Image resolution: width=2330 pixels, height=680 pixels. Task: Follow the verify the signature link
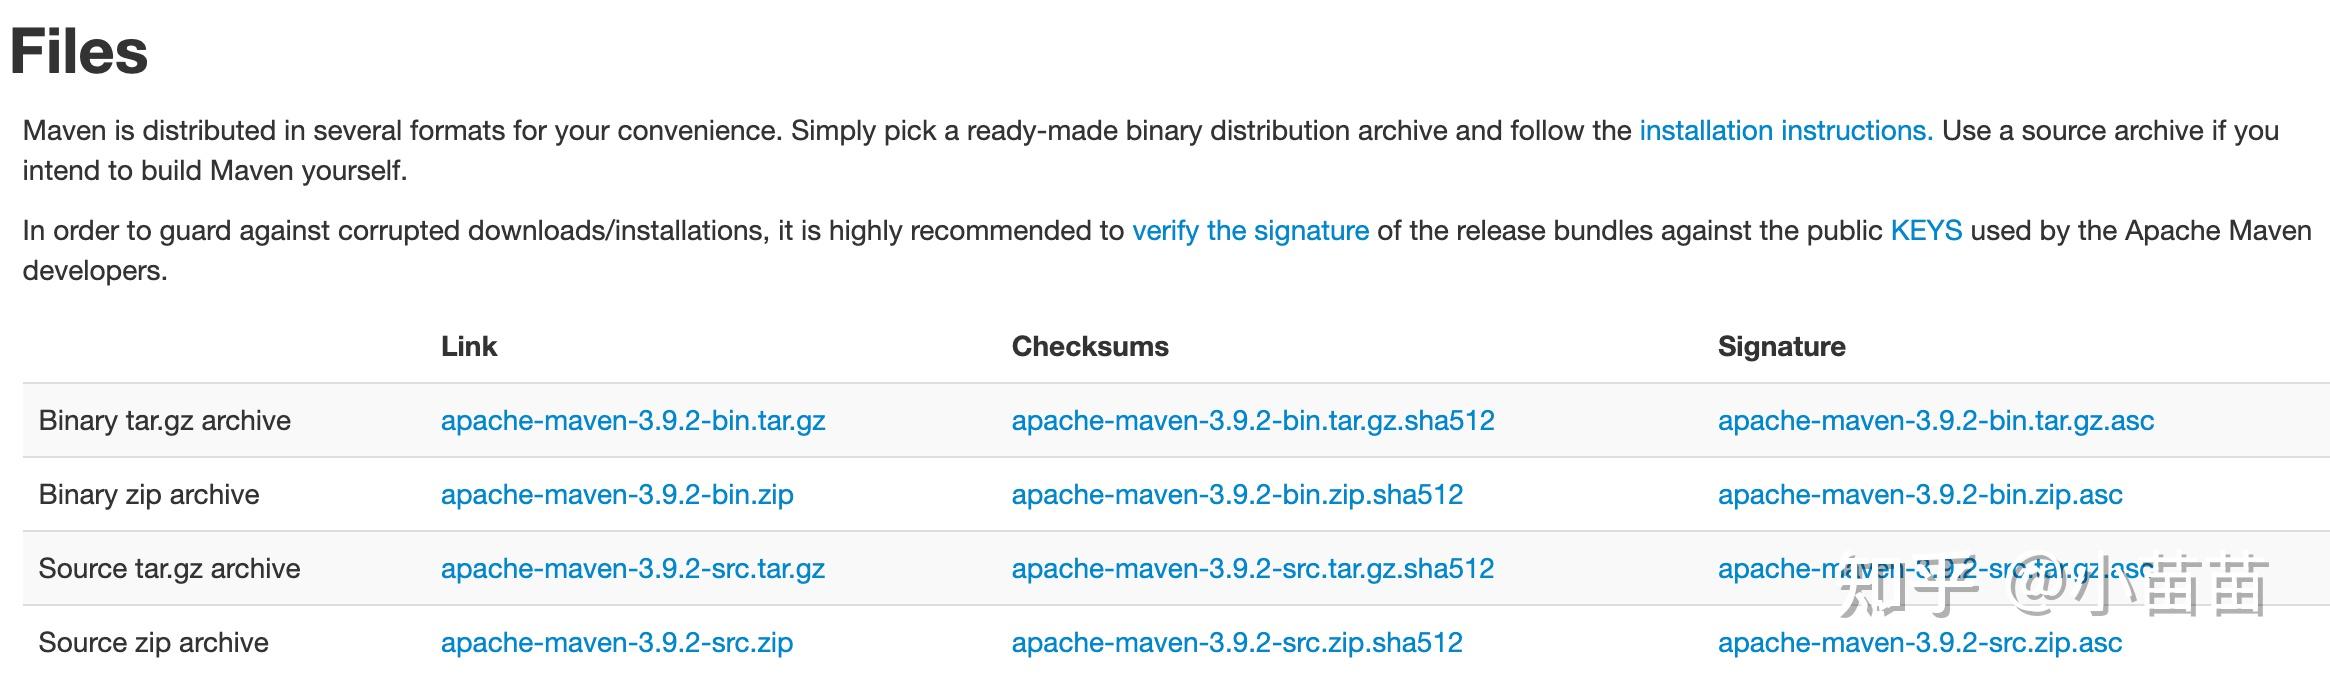[x=1250, y=231]
